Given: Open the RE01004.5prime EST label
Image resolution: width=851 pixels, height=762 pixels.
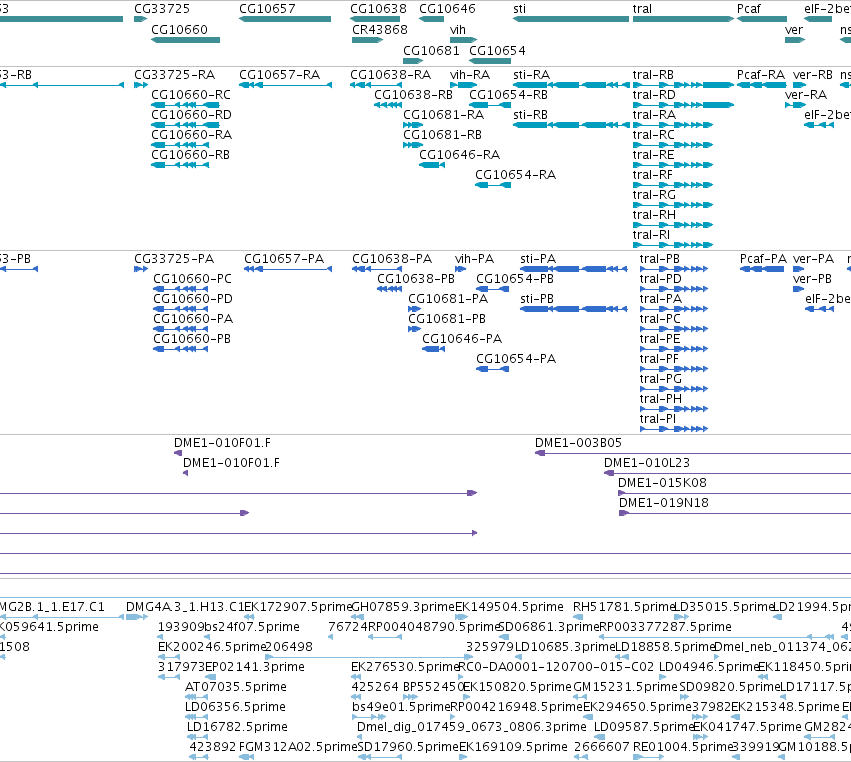Looking at the screenshot, I should [683, 747].
